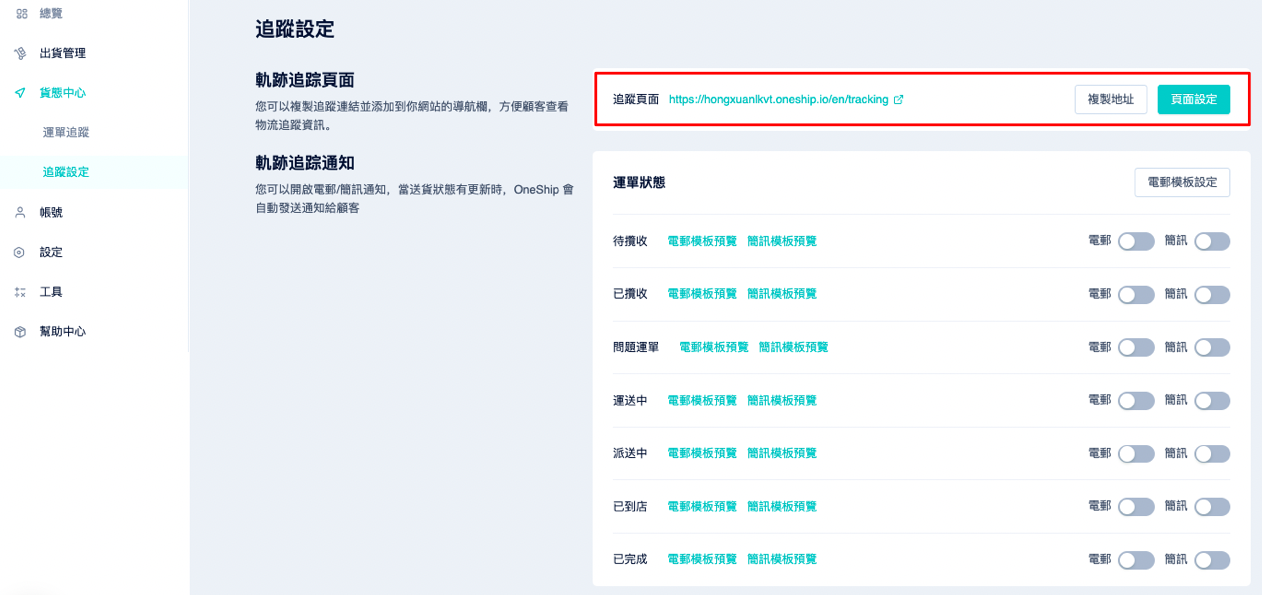
Task: Switch on 簡訊 for 已到店
Action: tap(1212, 506)
